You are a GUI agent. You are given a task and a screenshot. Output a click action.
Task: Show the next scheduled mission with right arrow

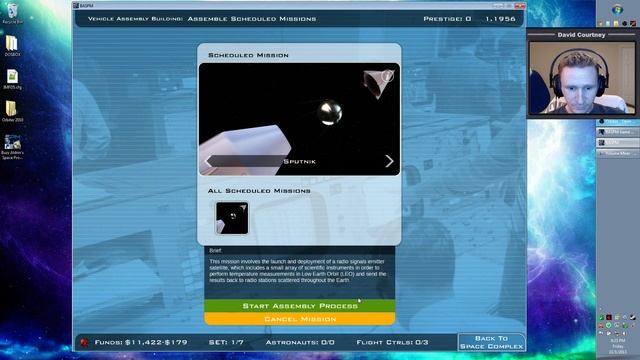389,161
